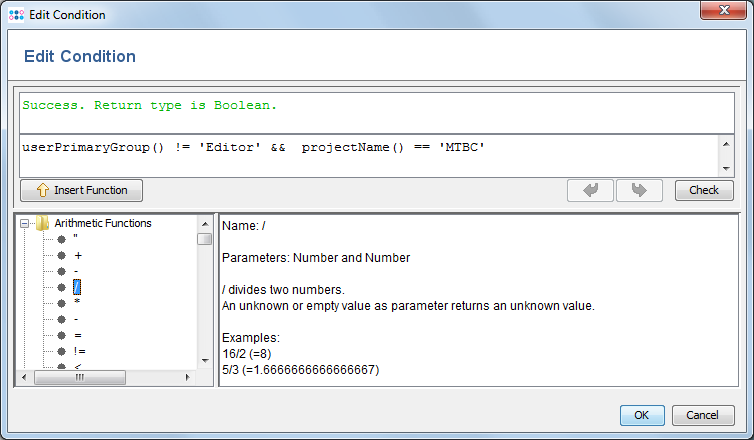Click the bullet icon beside the * operator
The image size is (754, 440).
tap(61, 303)
